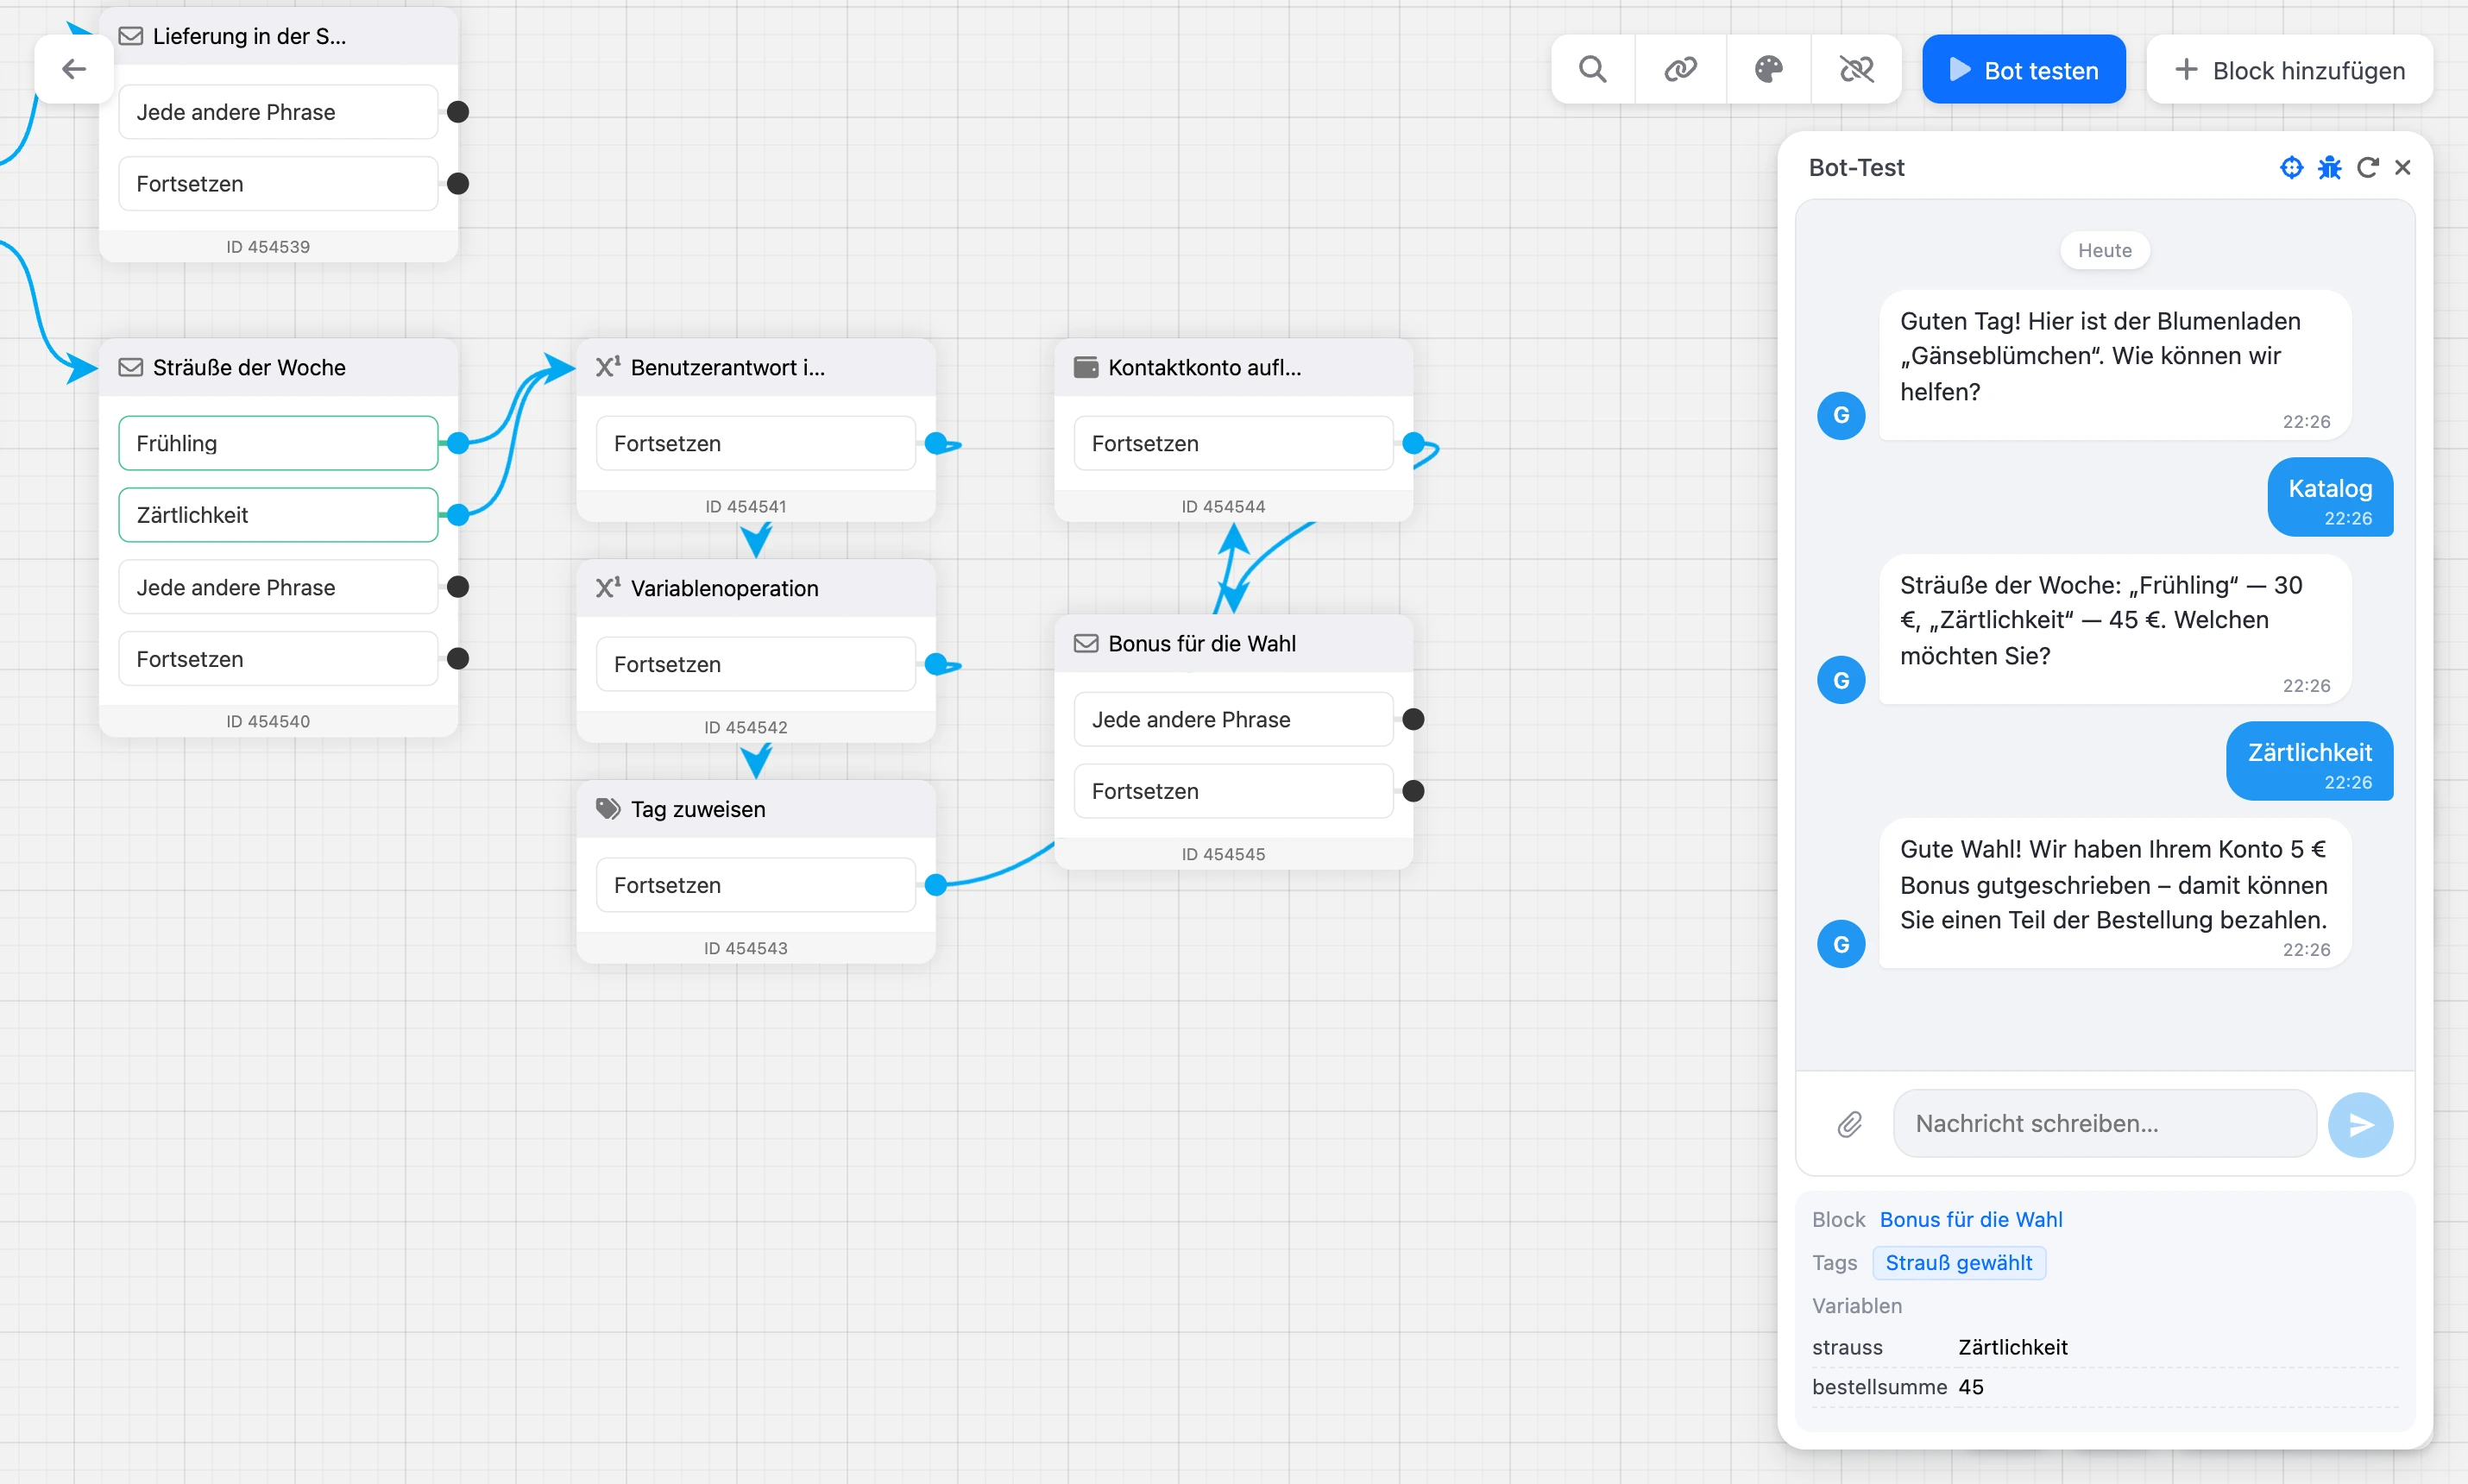Viewport: 2468px width, 1484px height.
Task: Click the variable icon of Variablenoperation block
Action: (608, 588)
